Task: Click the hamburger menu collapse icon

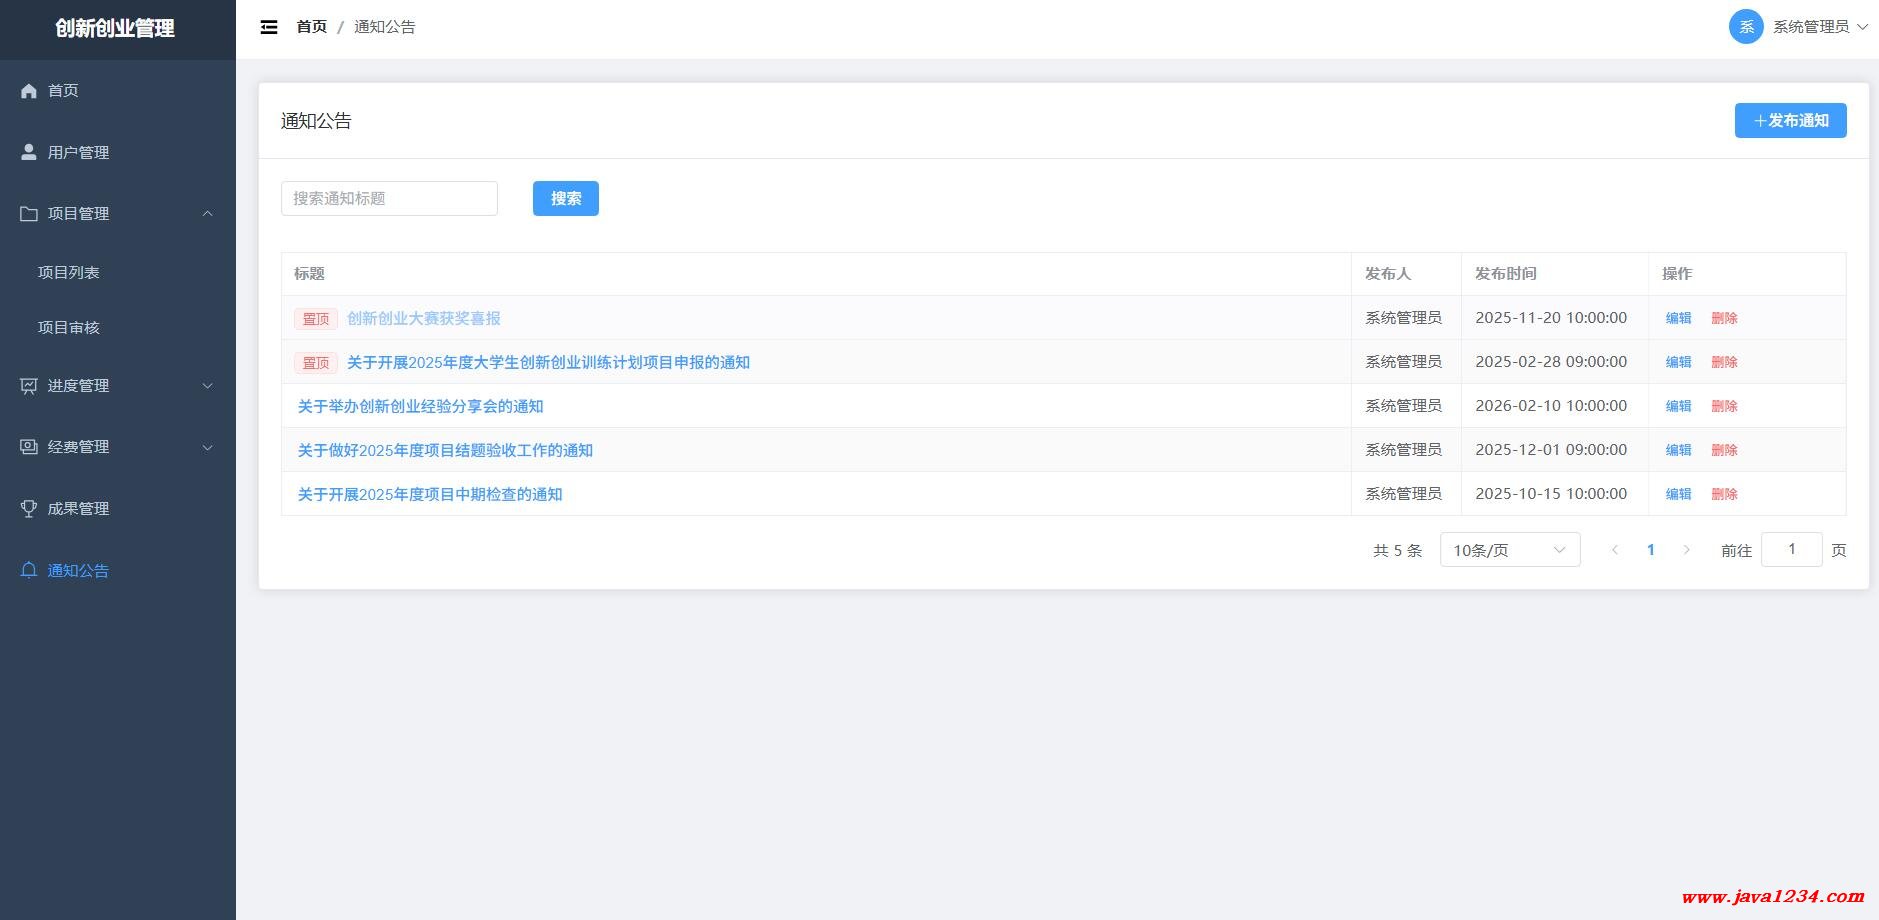Action: [269, 27]
